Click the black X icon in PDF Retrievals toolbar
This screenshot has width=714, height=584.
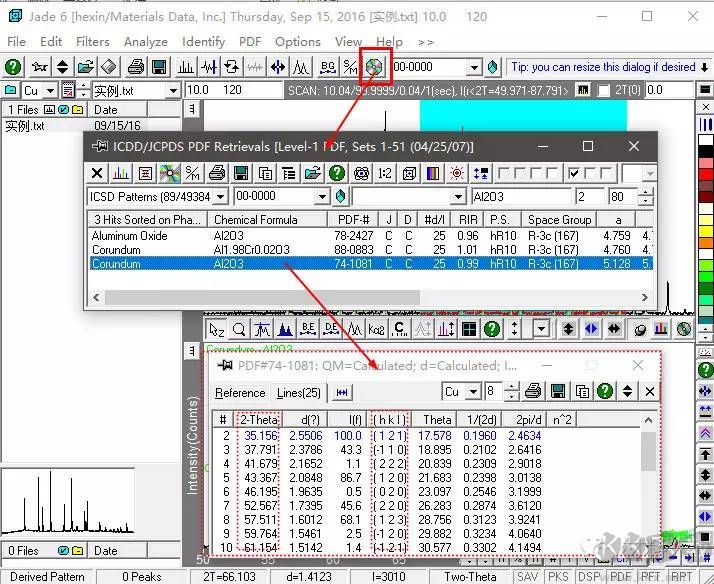[x=97, y=173]
